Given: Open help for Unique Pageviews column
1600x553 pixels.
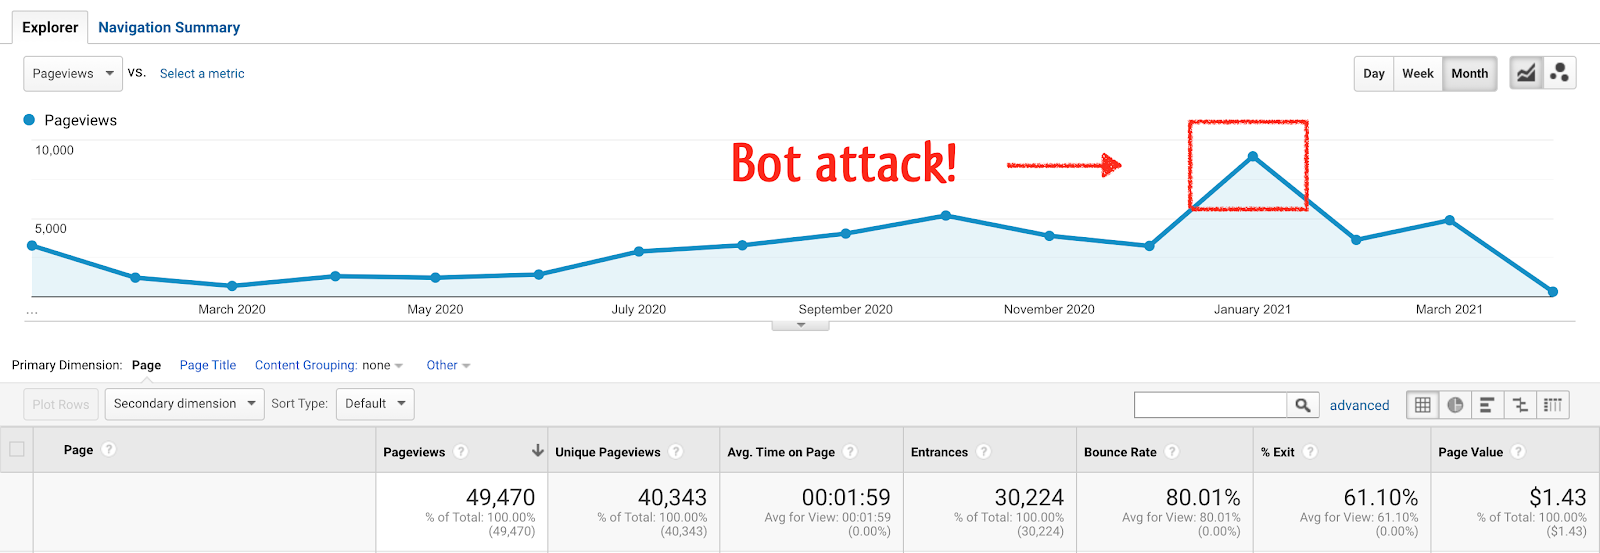Looking at the screenshot, I should click(x=676, y=452).
